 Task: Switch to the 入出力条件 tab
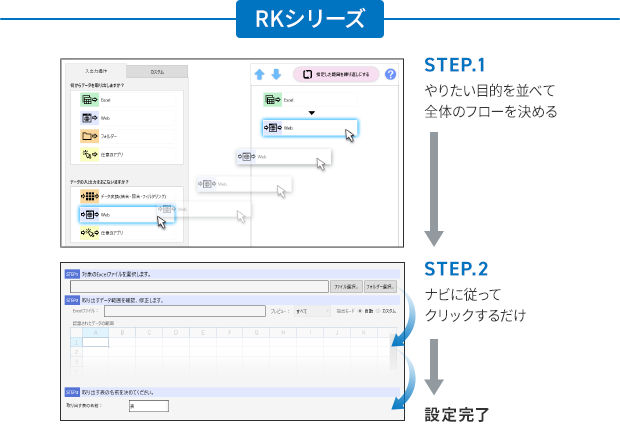pos(97,72)
